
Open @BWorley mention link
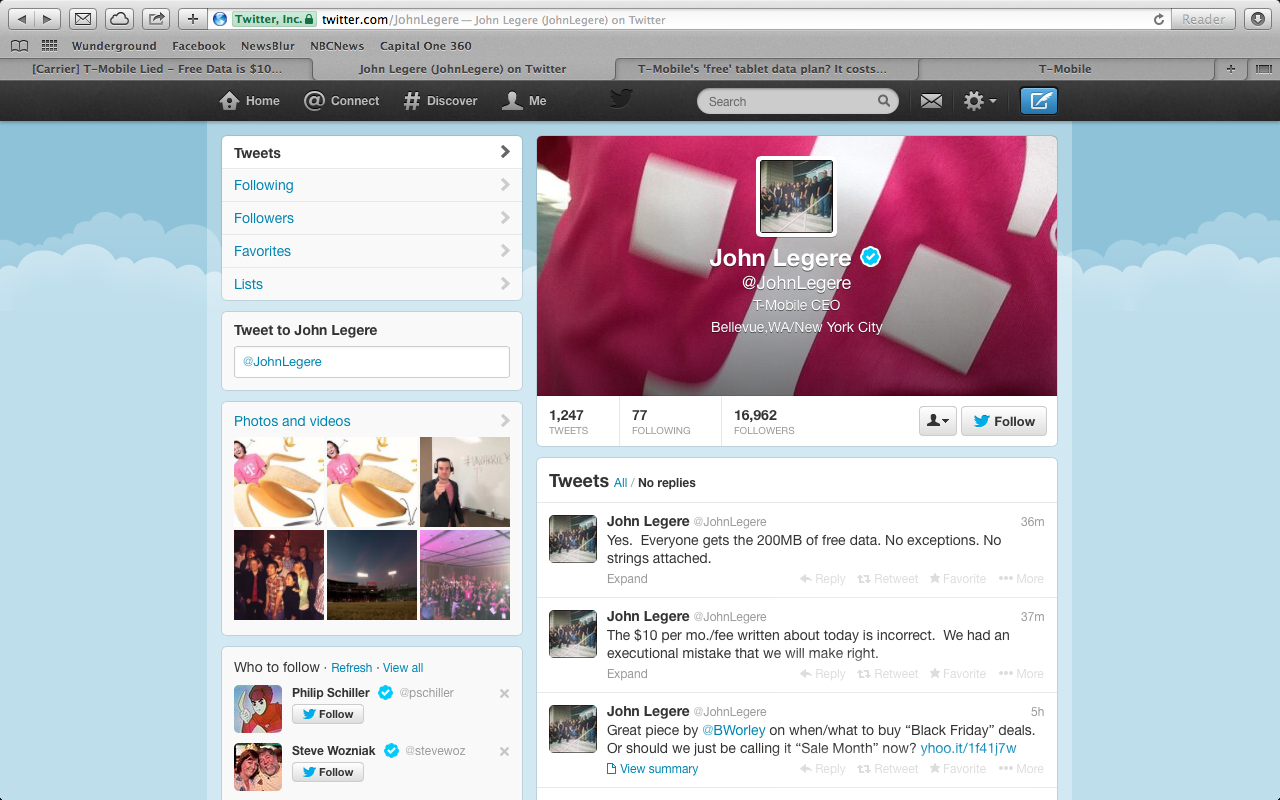733,730
